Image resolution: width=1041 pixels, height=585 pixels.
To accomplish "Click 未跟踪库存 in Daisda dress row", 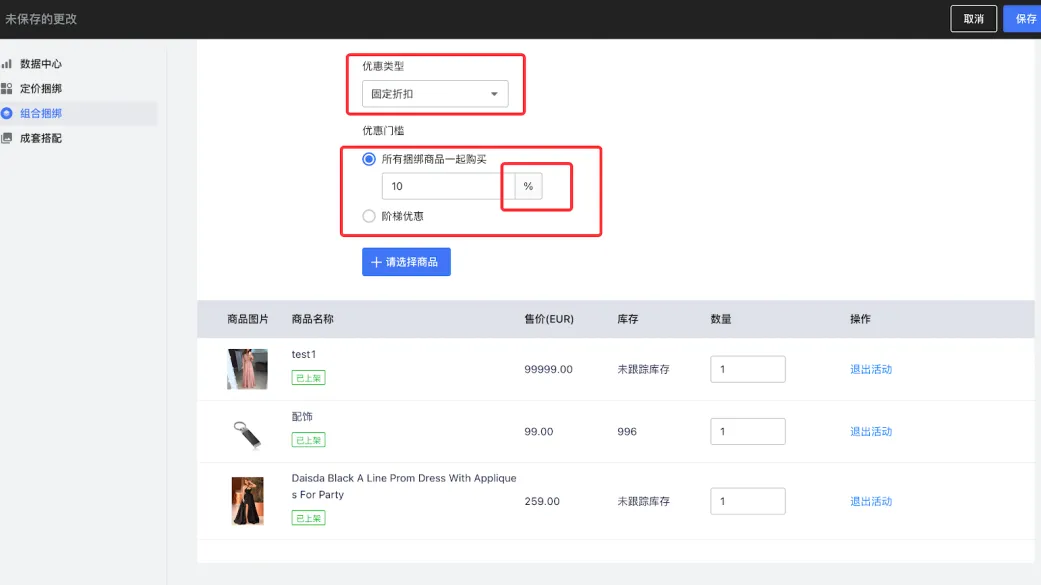I will coord(643,501).
